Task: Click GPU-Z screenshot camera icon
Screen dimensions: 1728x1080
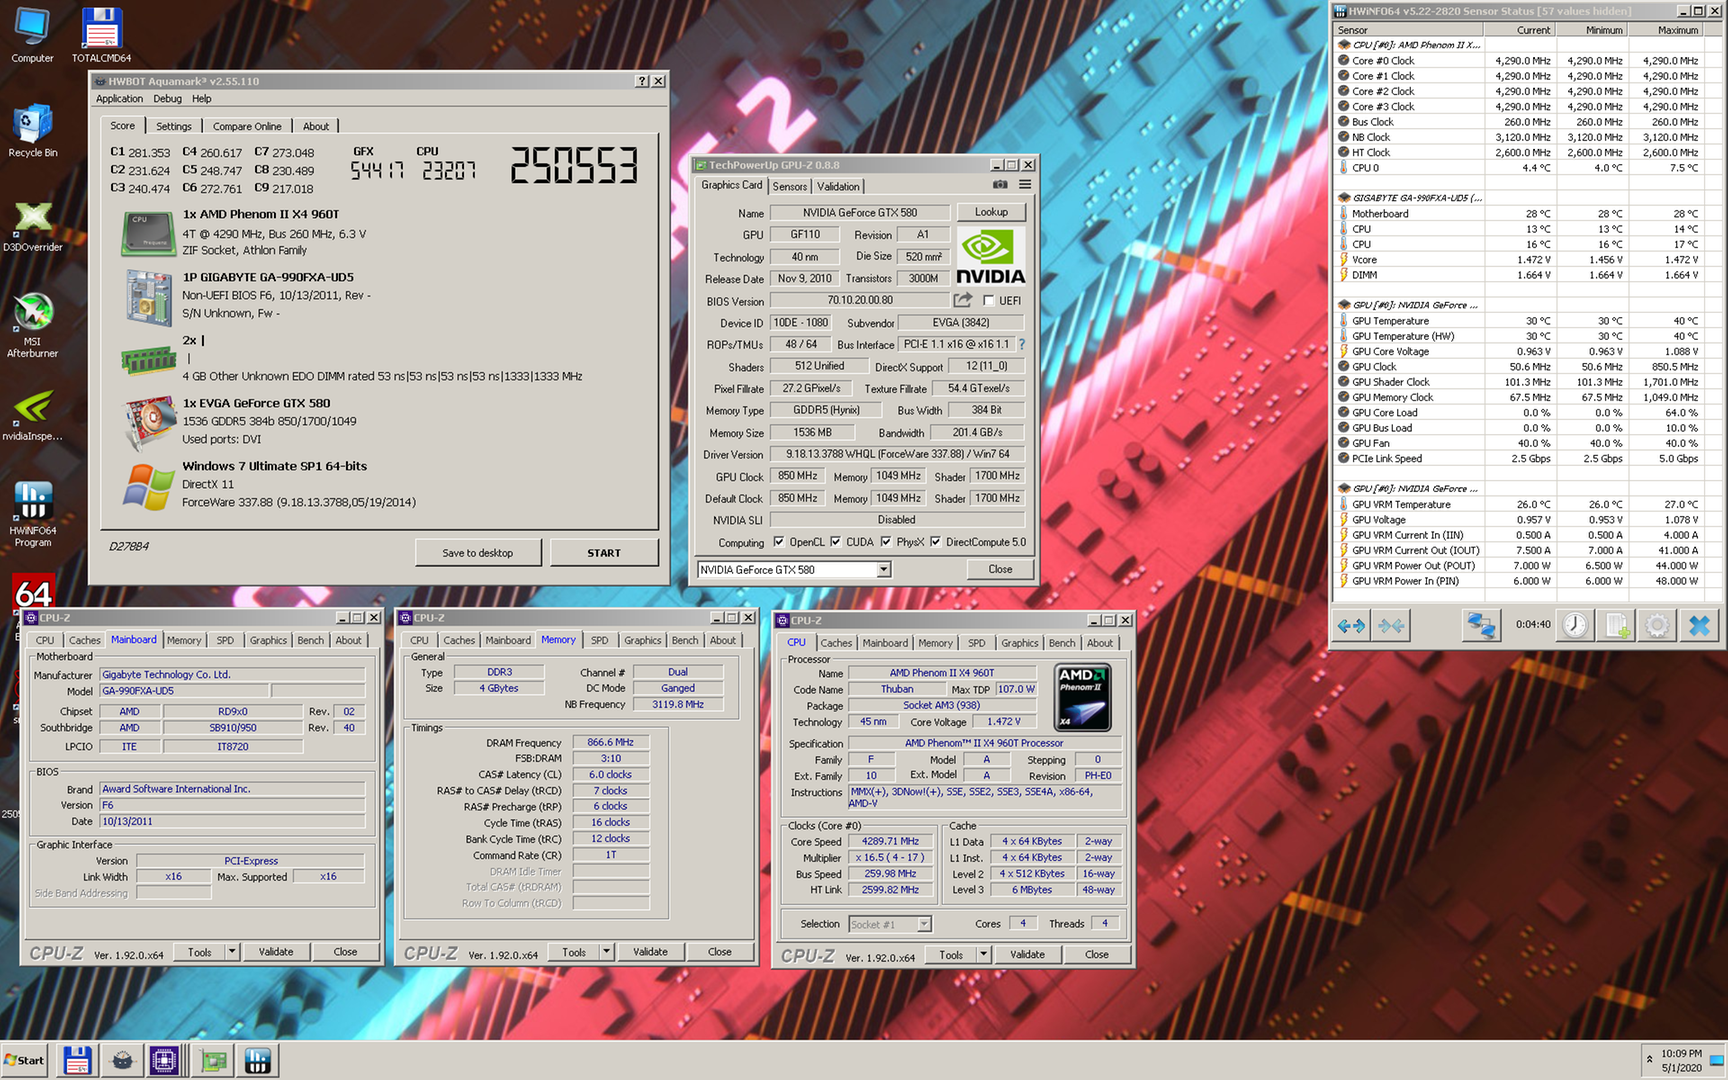Action: pyautogui.click(x=999, y=184)
